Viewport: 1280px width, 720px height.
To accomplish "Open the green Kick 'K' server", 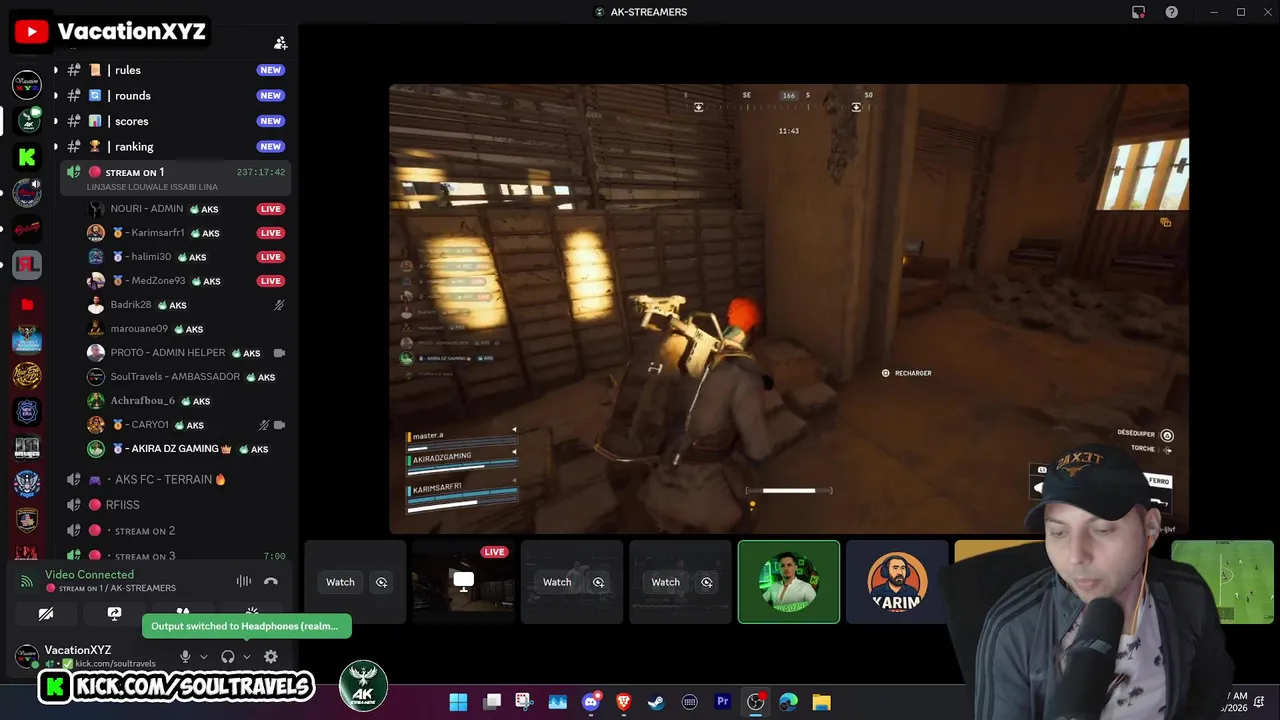I will pos(27,157).
